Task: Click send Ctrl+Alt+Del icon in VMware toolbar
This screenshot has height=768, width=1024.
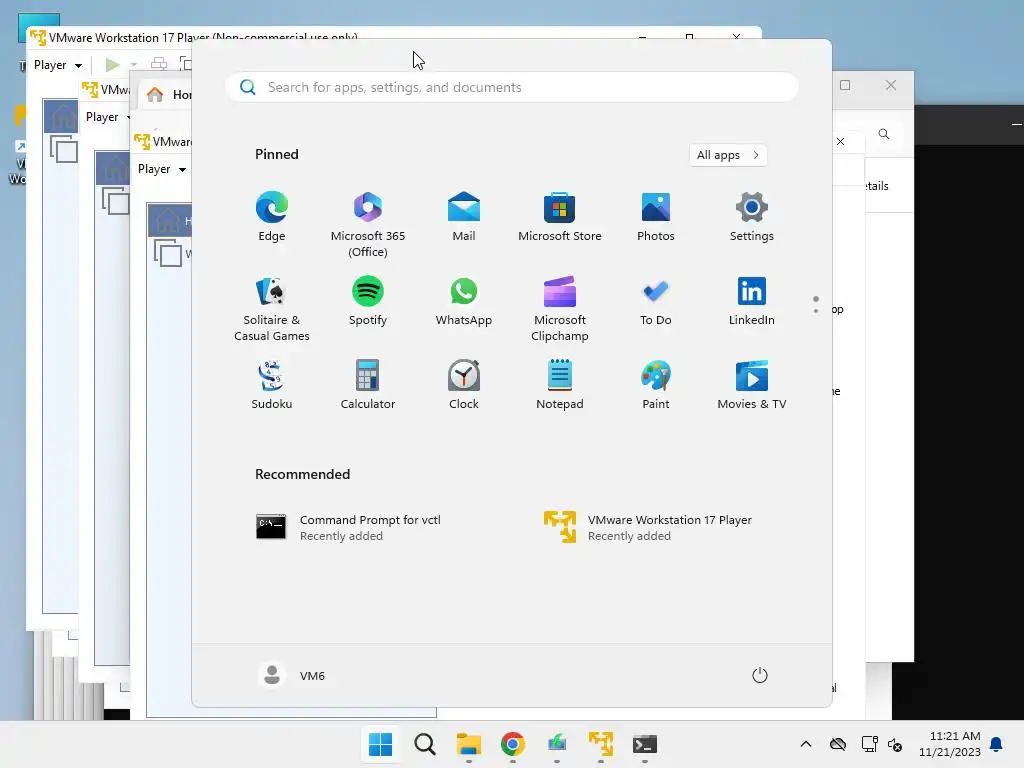Action: click(159, 64)
